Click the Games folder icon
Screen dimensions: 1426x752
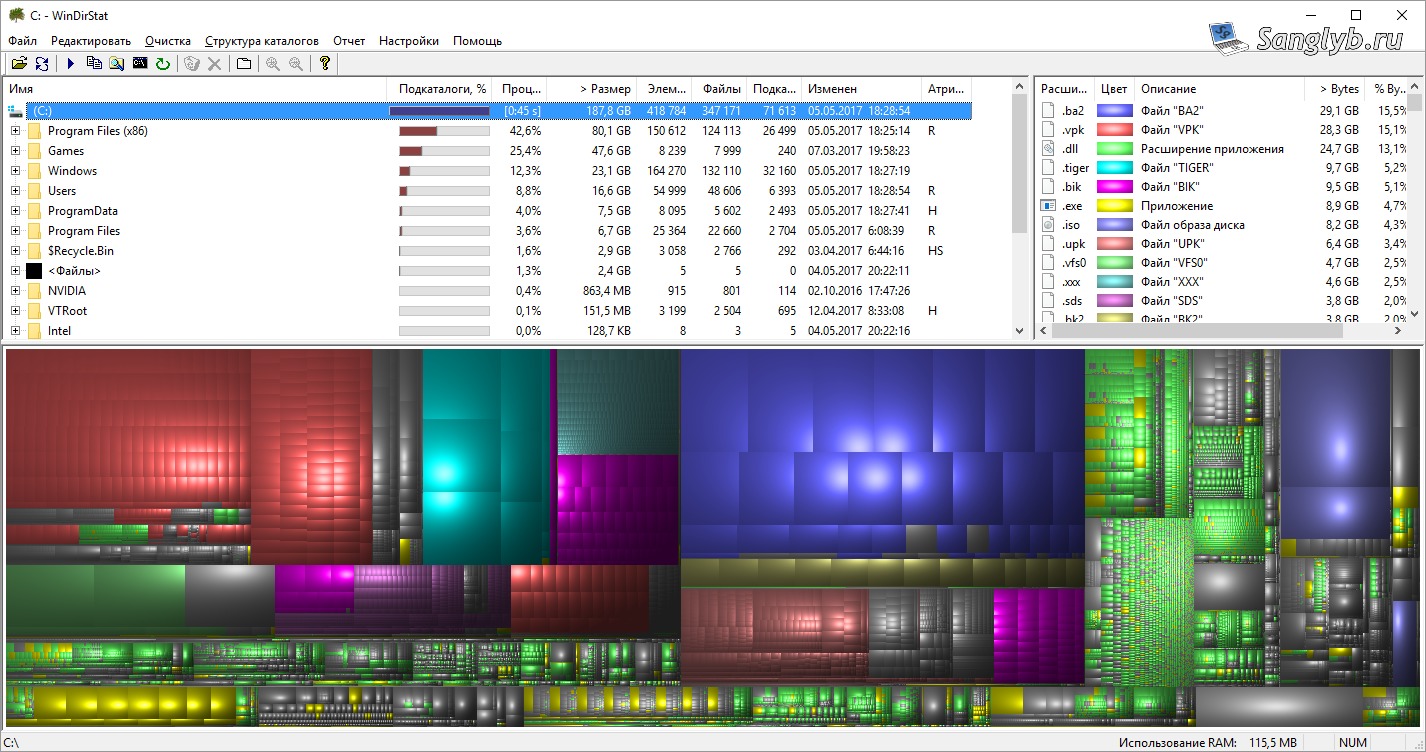(34, 151)
